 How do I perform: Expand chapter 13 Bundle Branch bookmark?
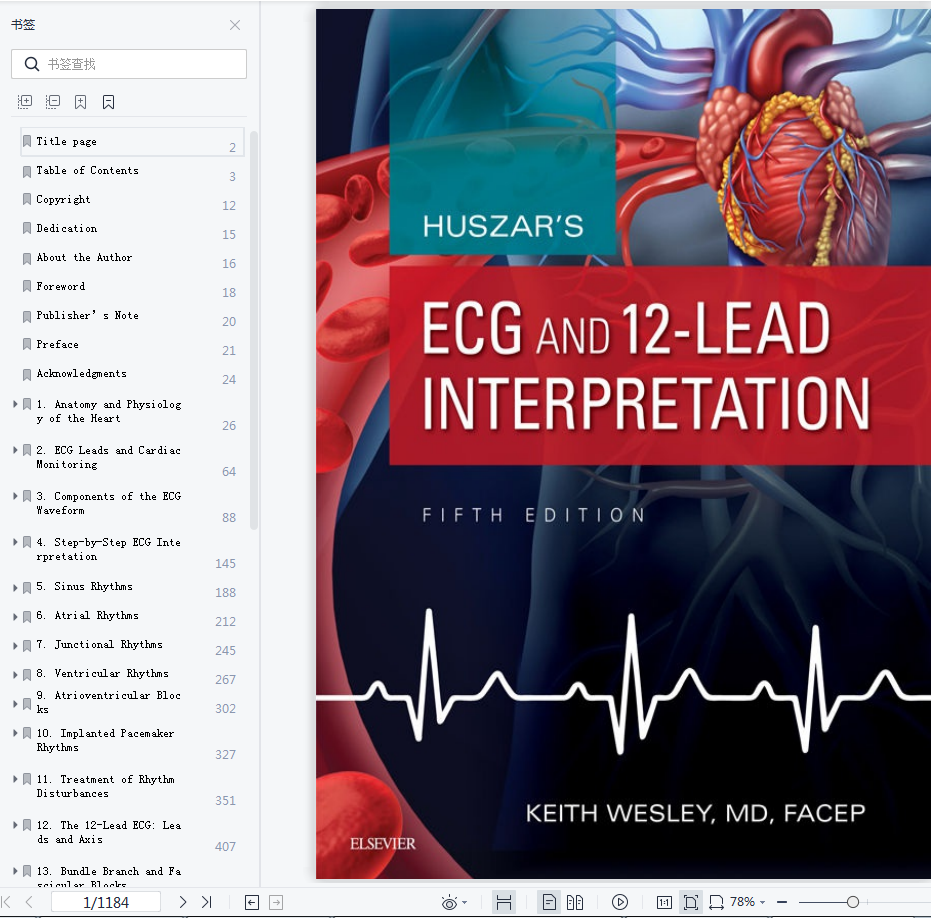(15, 871)
